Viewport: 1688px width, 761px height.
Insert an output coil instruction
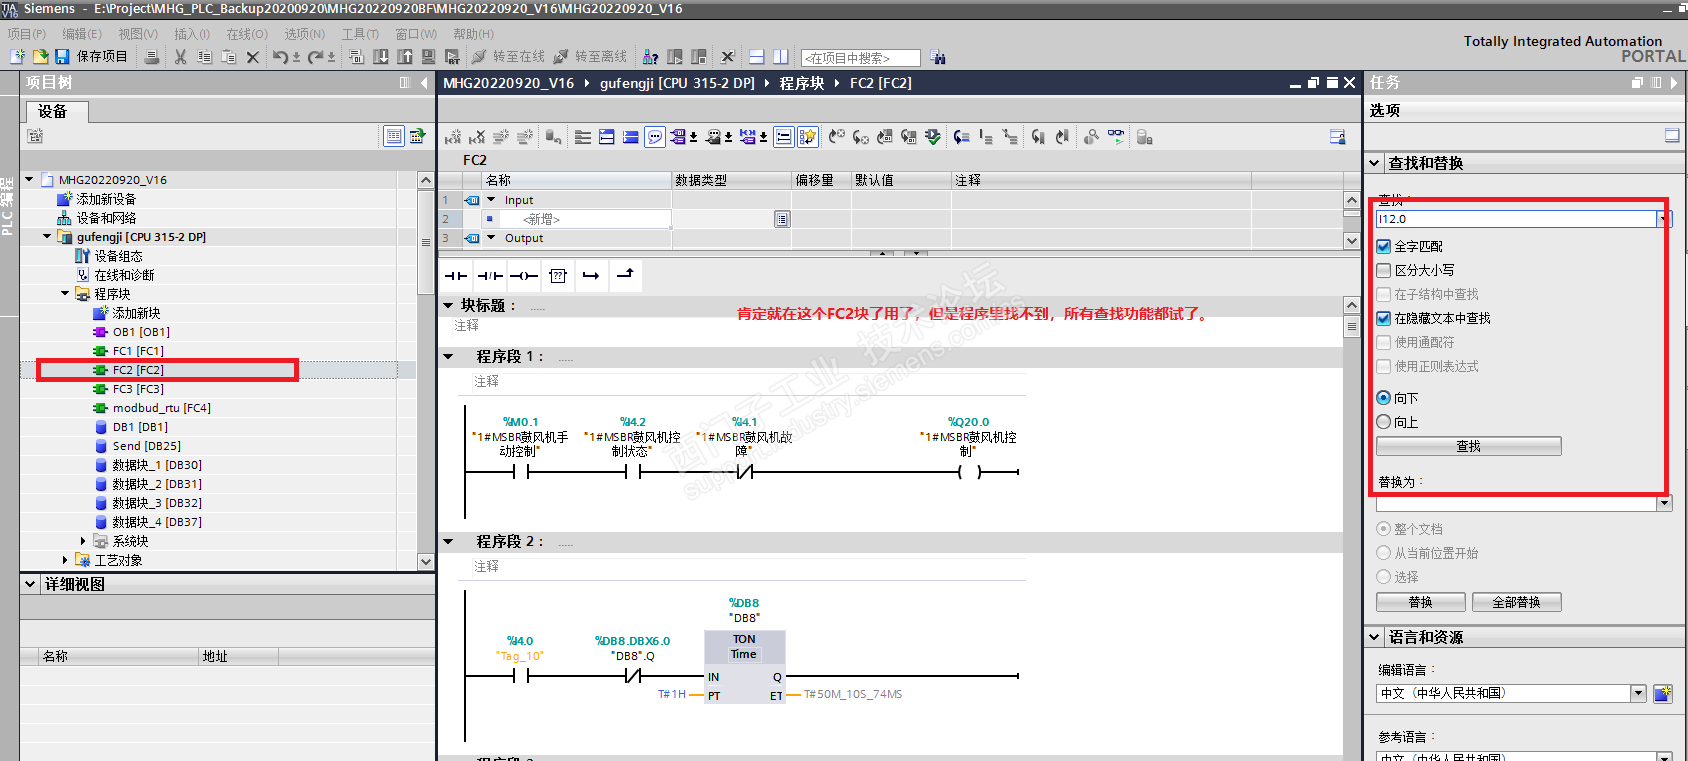pyautogui.click(x=524, y=276)
